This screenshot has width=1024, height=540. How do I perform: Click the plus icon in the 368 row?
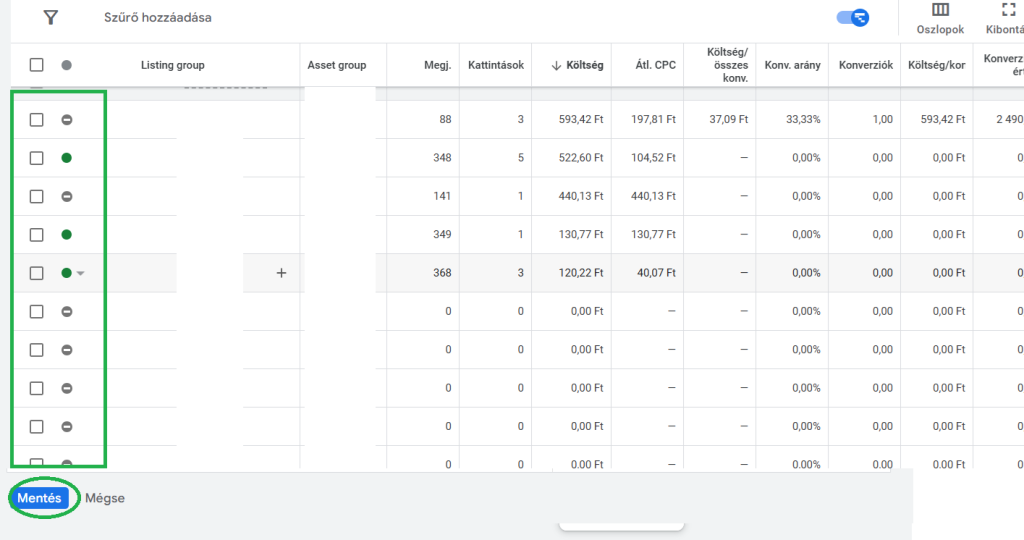(x=281, y=273)
